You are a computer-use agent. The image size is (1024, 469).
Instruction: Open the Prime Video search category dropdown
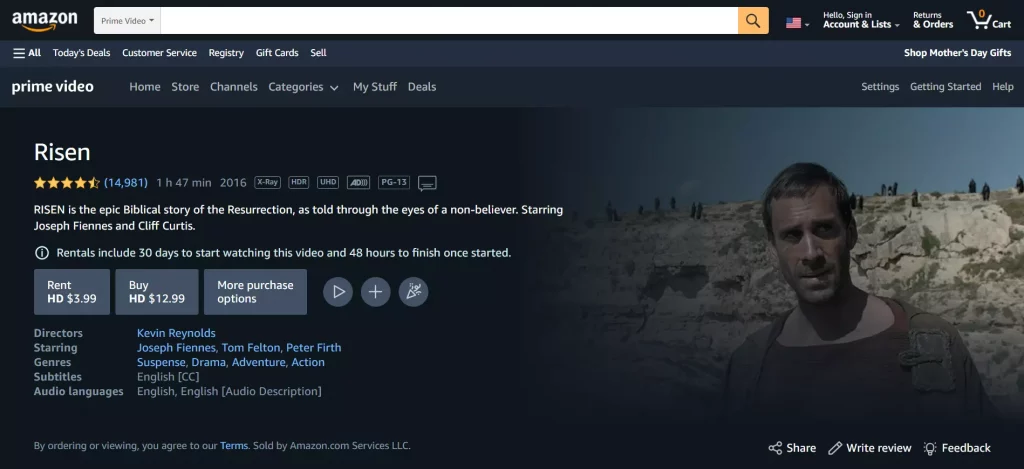pyautogui.click(x=127, y=21)
